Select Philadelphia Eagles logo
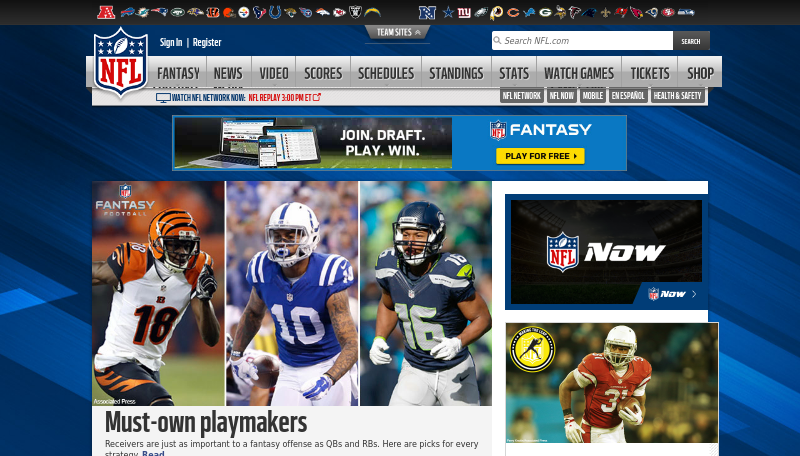 pos(481,12)
